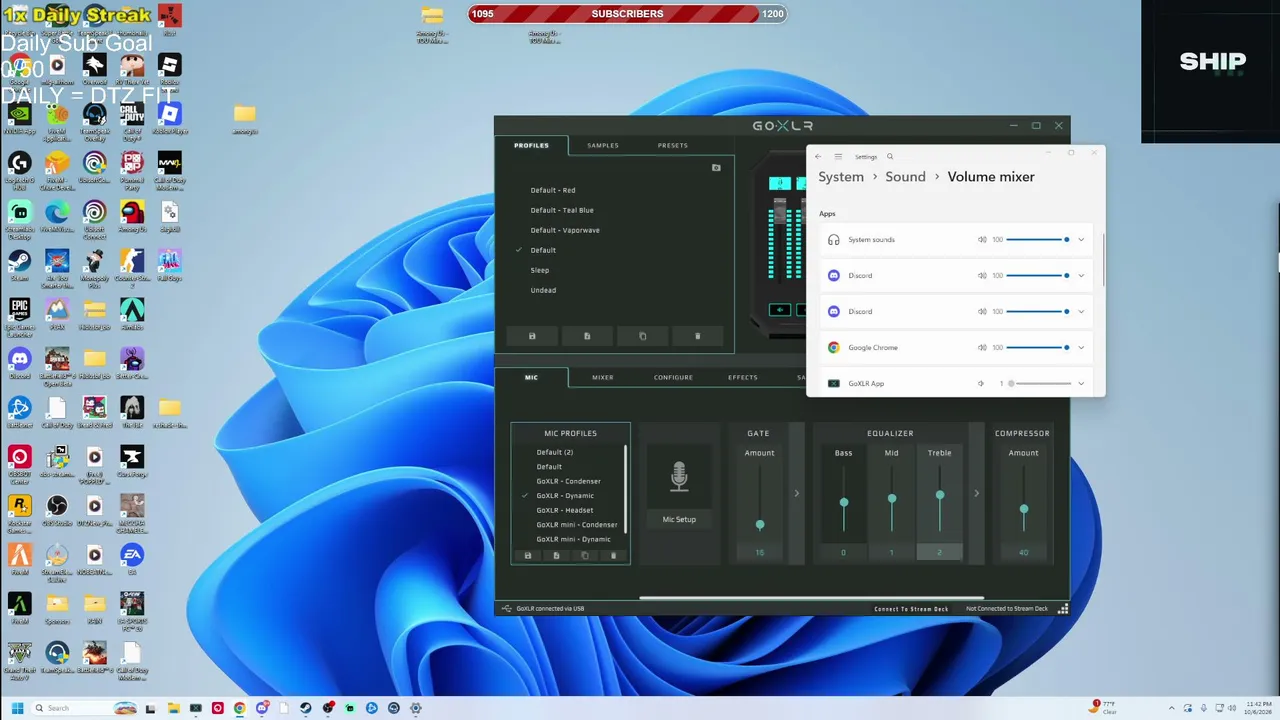This screenshot has width=1280, height=720.
Task: Go back in the Settings window
Action: [x=818, y=156]
